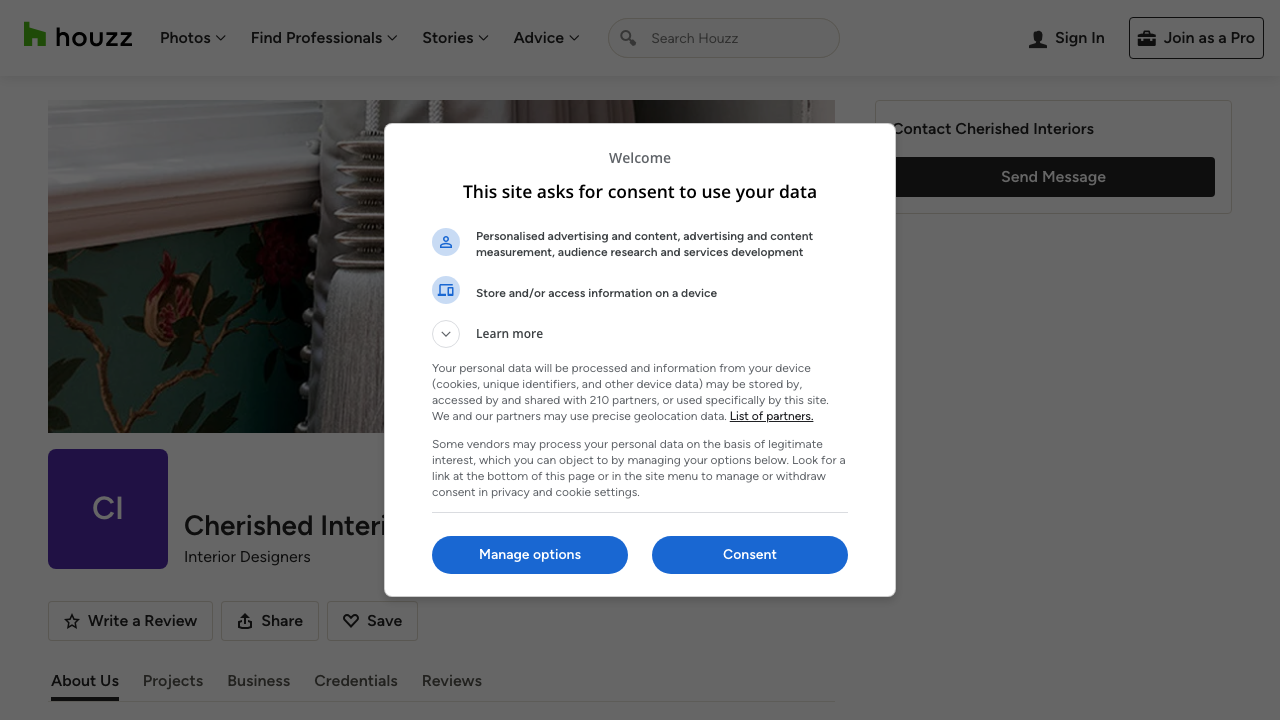Open the Photos dropdown menu

pos(193,38)
